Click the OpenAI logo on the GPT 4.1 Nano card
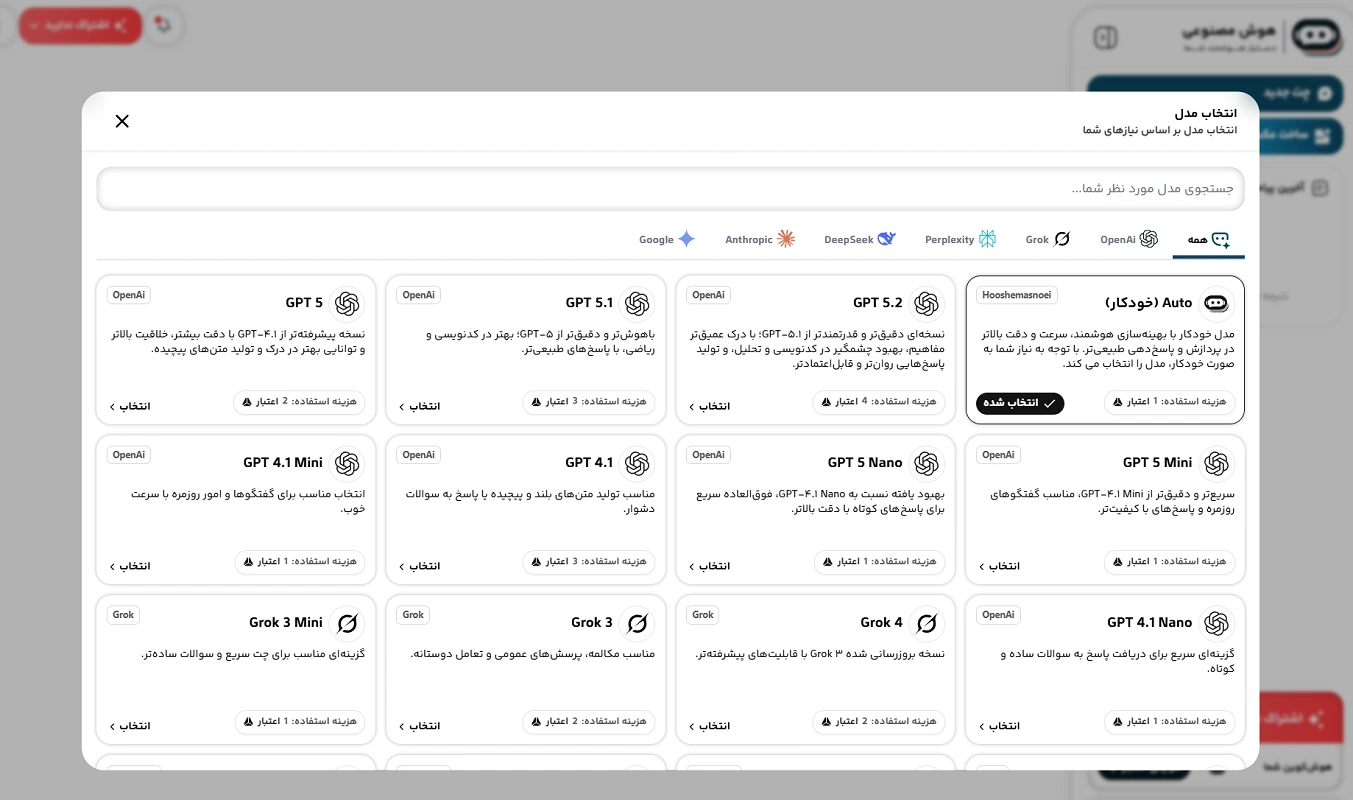Viewport: 1353px width, 800px height. click(x=1216, y=623)
